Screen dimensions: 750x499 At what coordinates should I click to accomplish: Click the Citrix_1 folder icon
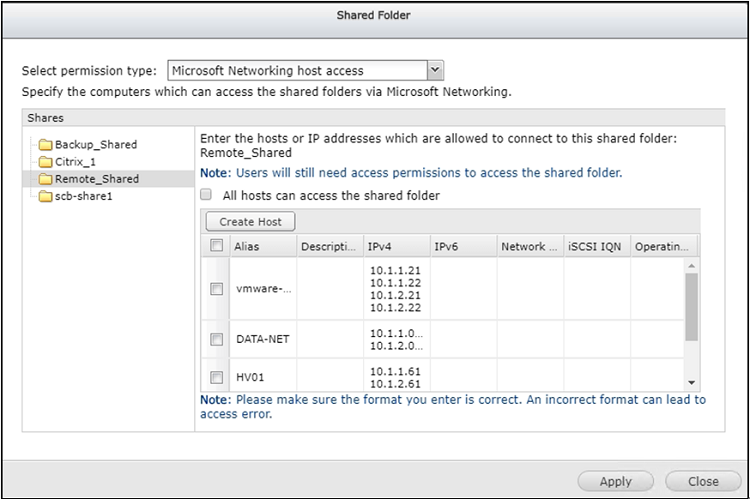point(45,162)
